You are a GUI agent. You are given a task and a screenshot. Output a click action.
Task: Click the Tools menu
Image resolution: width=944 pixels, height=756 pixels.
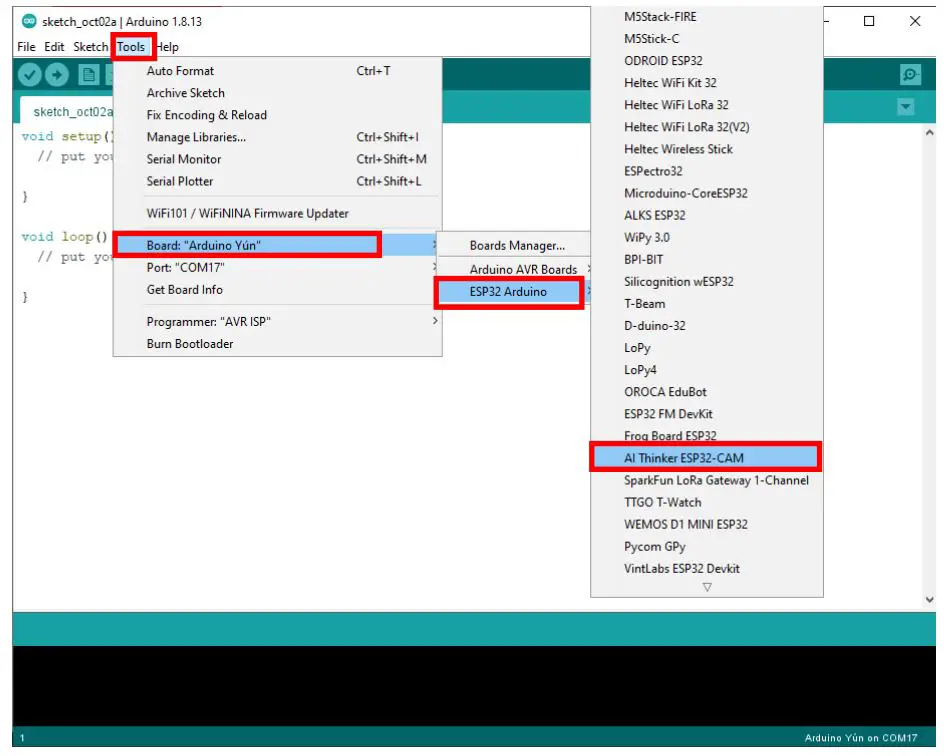tap(131, 47)
